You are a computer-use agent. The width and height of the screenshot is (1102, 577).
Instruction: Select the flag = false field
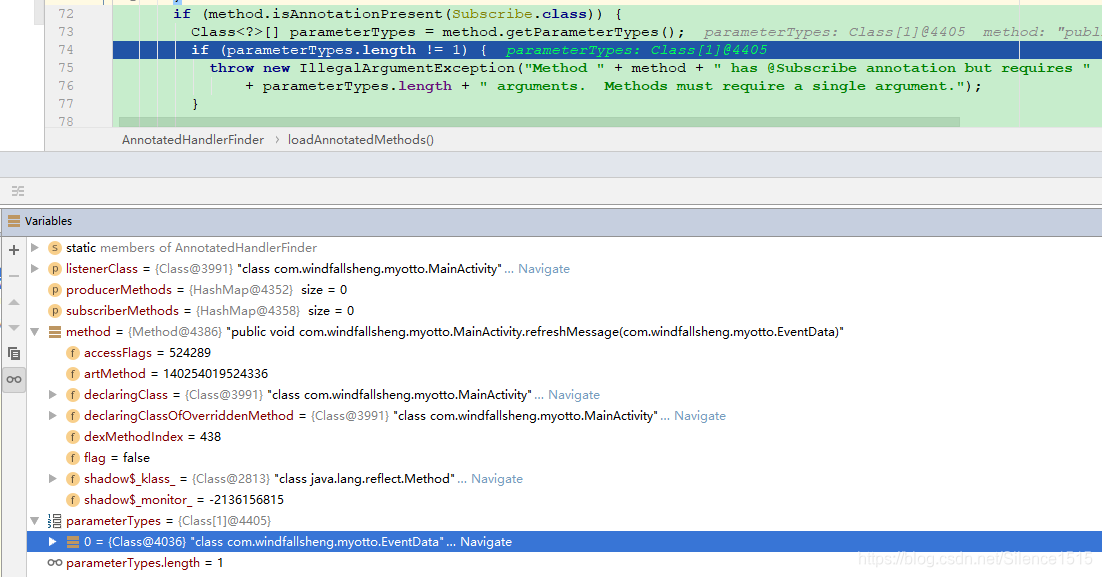coord(564,458)
